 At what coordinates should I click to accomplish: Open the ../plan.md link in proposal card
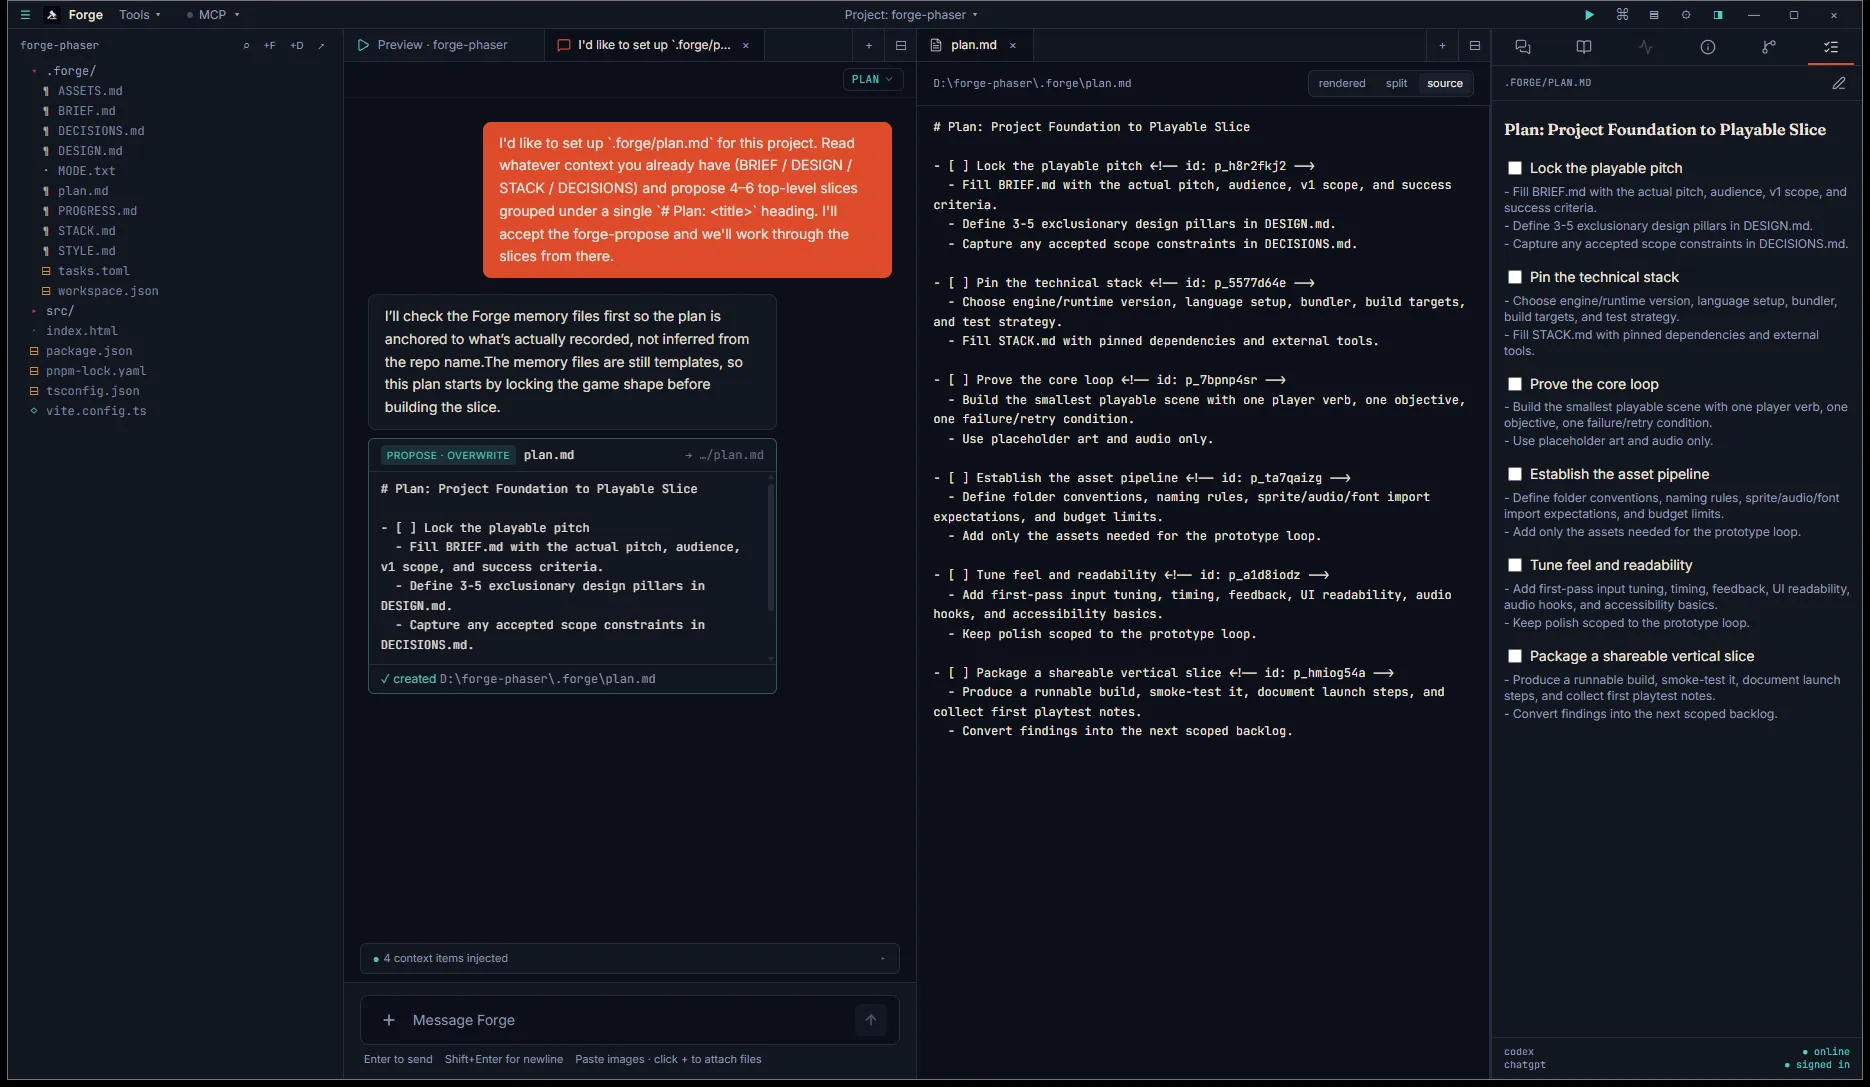725,455
